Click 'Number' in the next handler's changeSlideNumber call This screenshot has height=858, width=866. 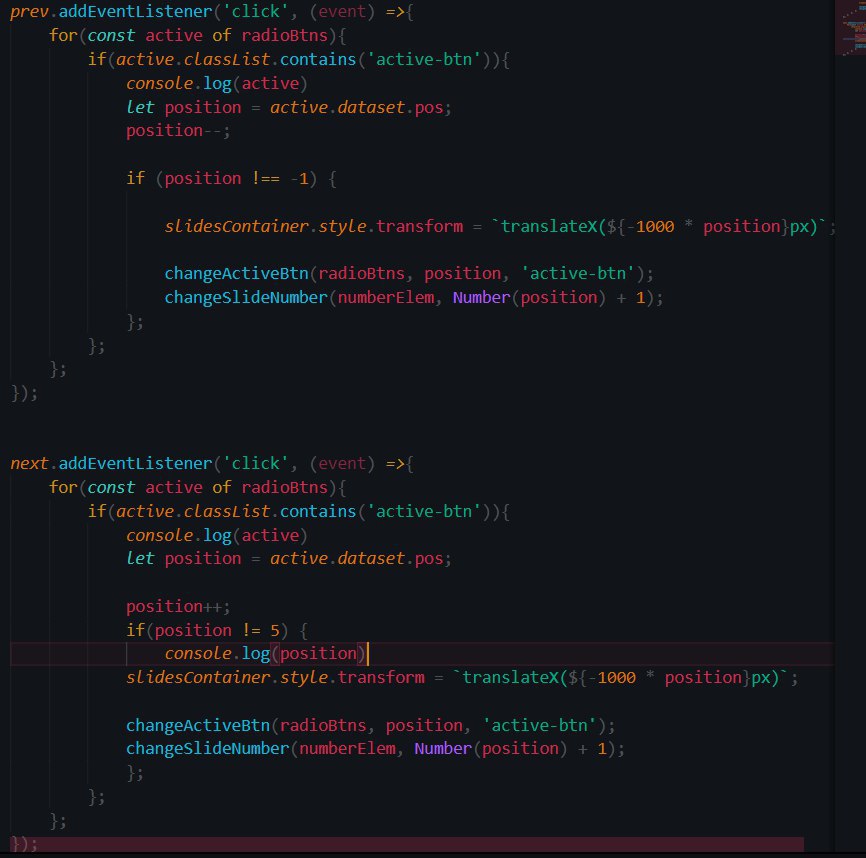tap(443, 749)
